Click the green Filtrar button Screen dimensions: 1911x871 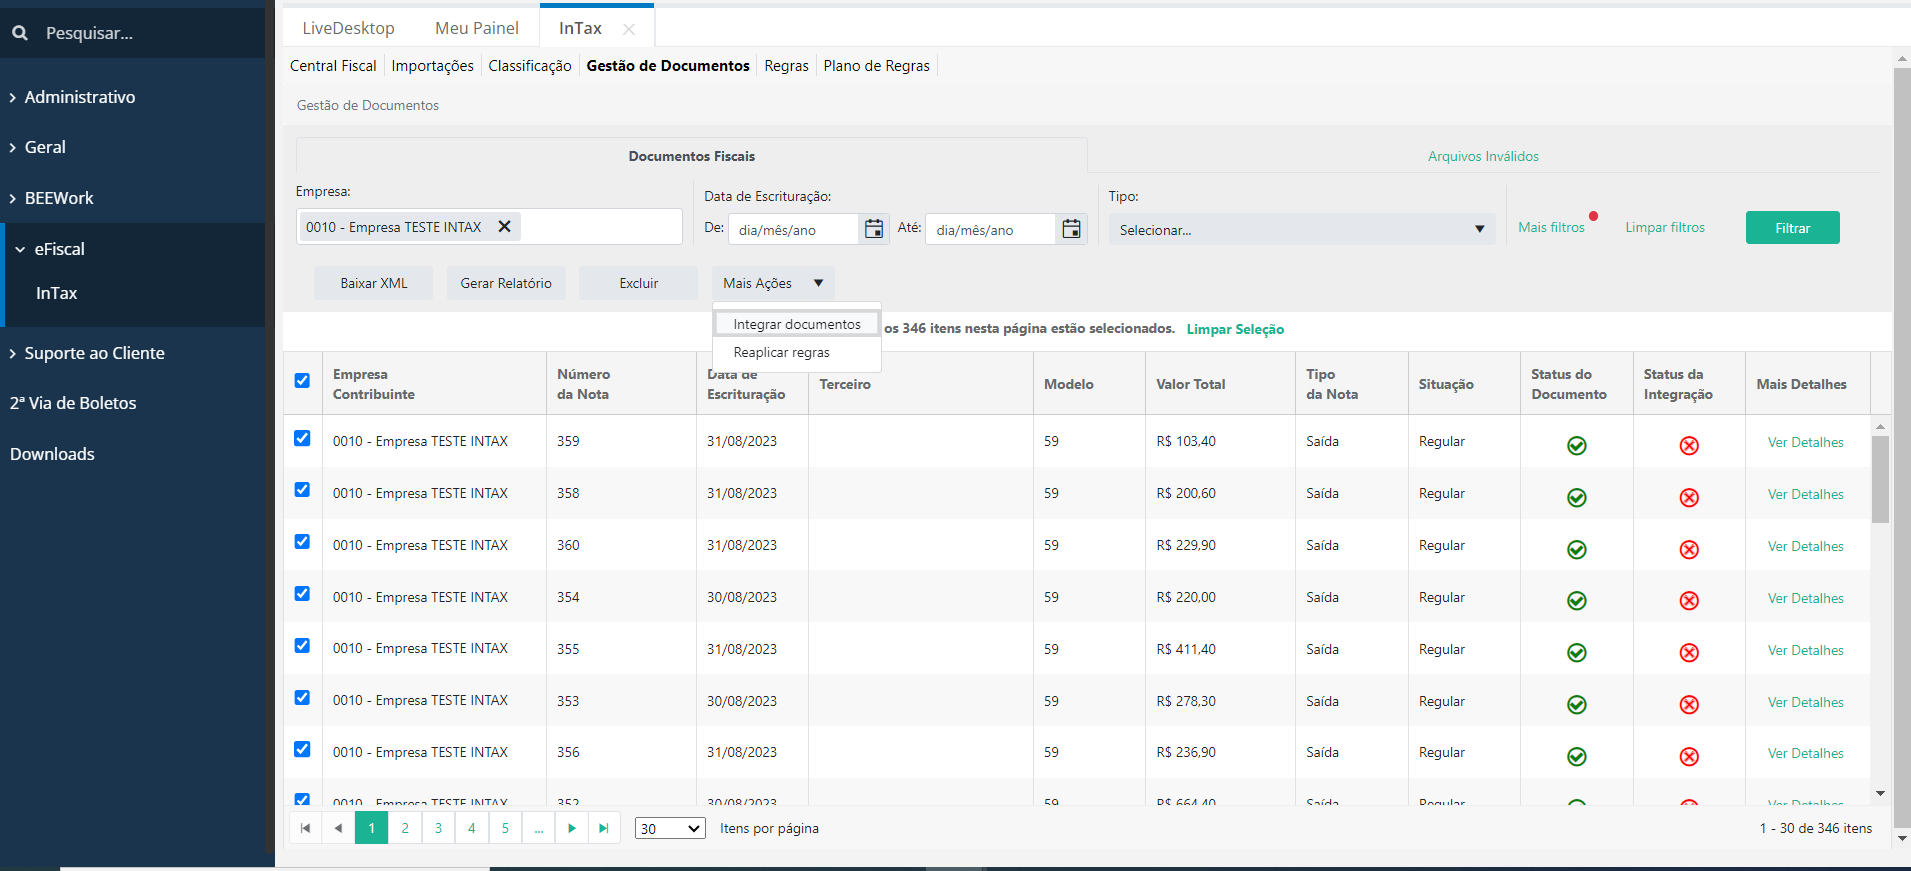tap(1792, 228)
